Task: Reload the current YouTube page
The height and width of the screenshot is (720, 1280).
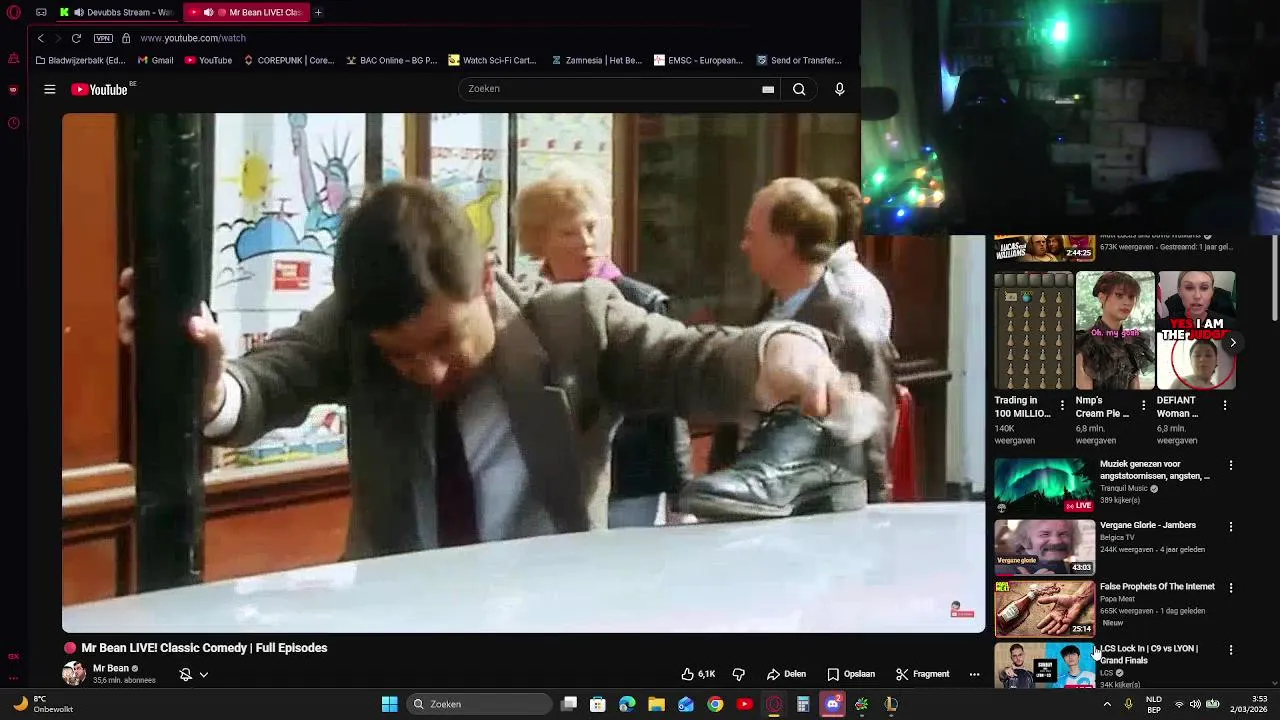Action: pyautogui.click(x=76, y=38)
